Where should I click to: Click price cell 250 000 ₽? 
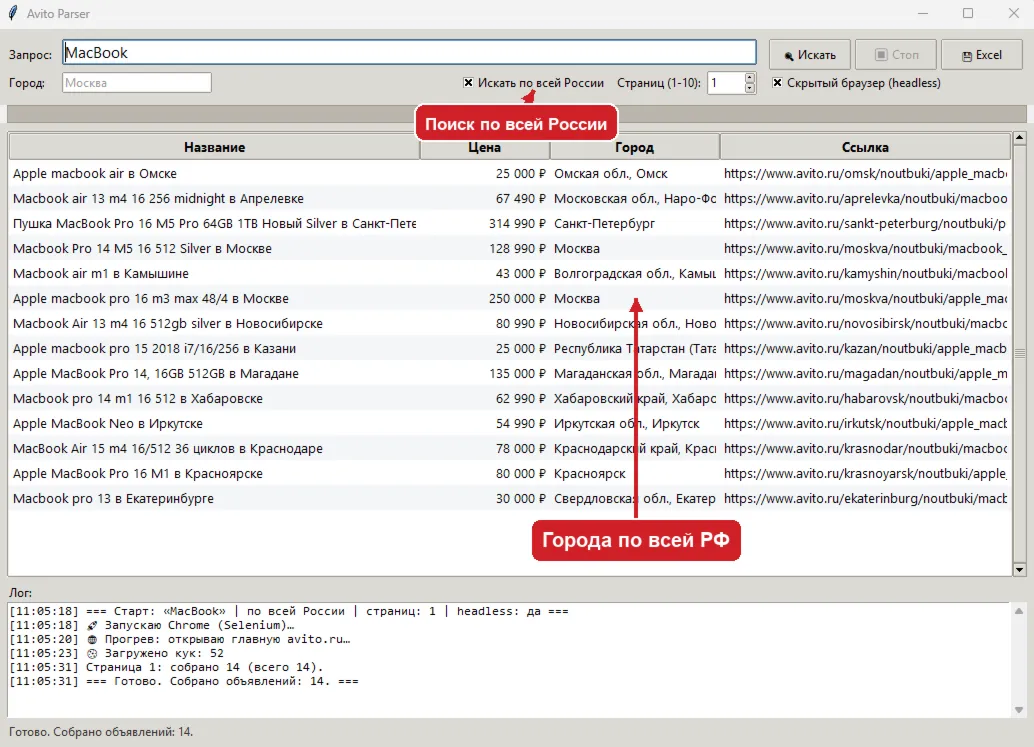click(x=517, y=299)
